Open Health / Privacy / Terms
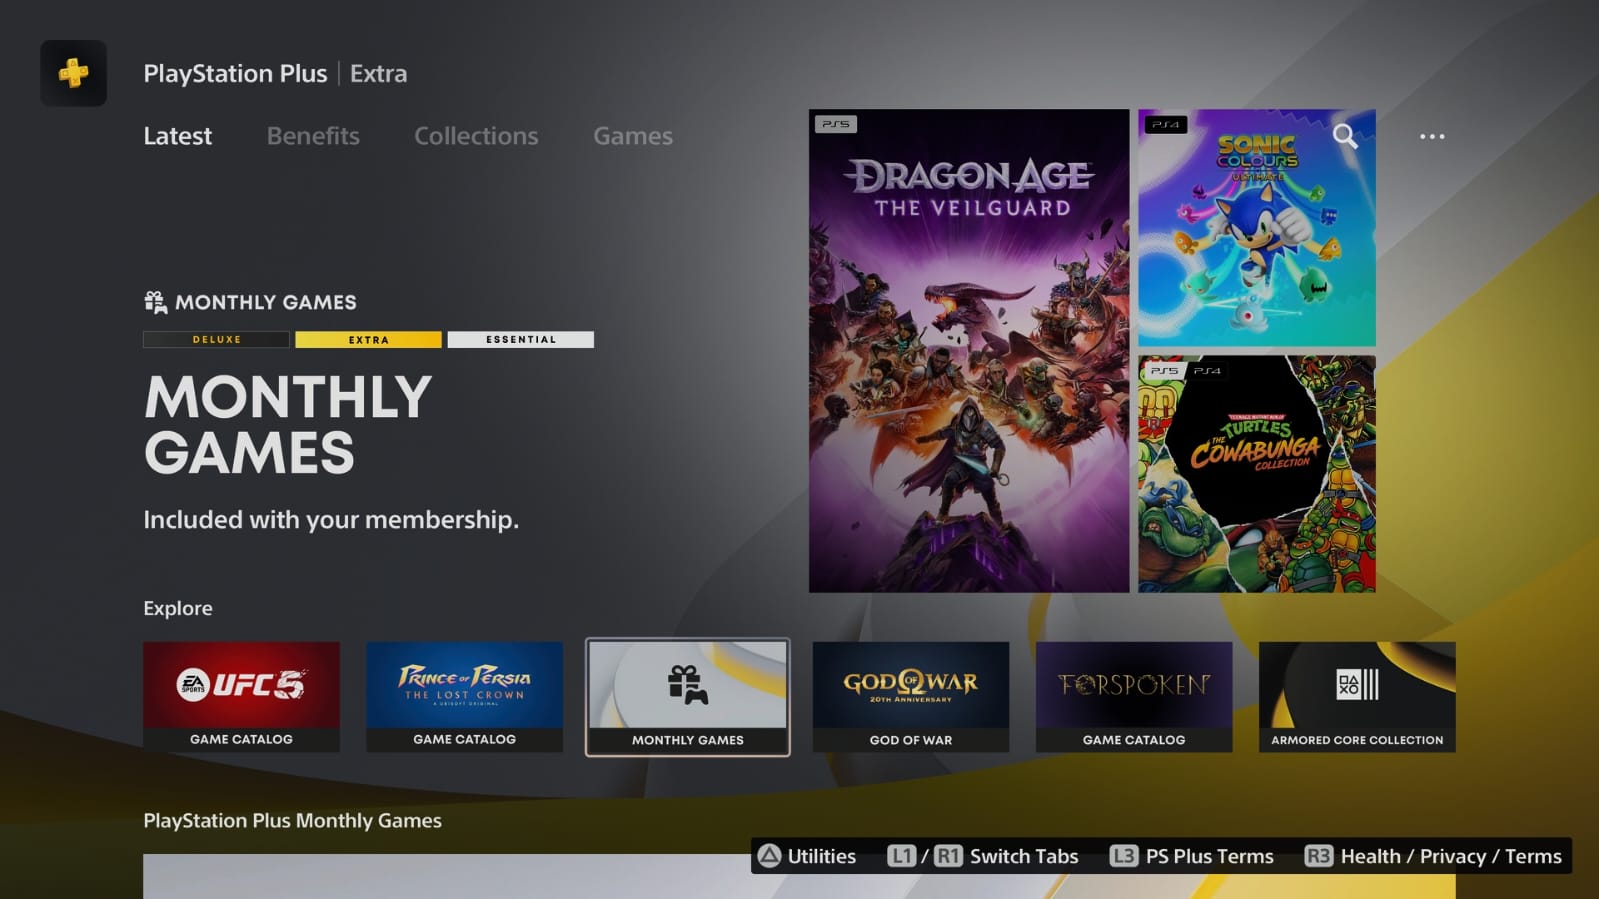This screenshot has height=899, width=1599. point(1451,856)
